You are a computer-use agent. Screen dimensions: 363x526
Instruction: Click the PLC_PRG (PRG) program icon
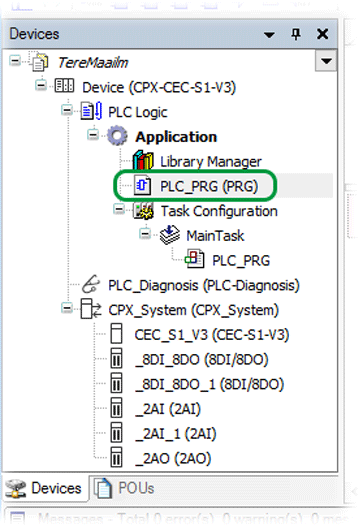[143, 185]
